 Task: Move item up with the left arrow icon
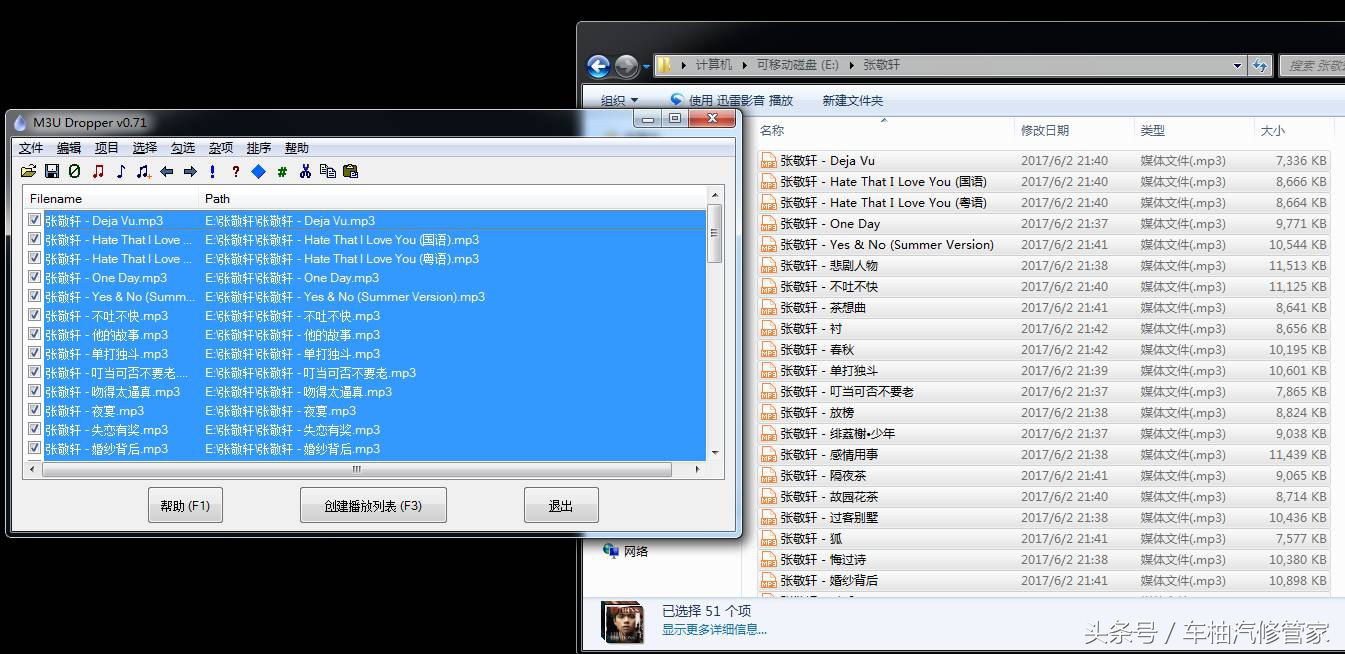tap(166, 171)
